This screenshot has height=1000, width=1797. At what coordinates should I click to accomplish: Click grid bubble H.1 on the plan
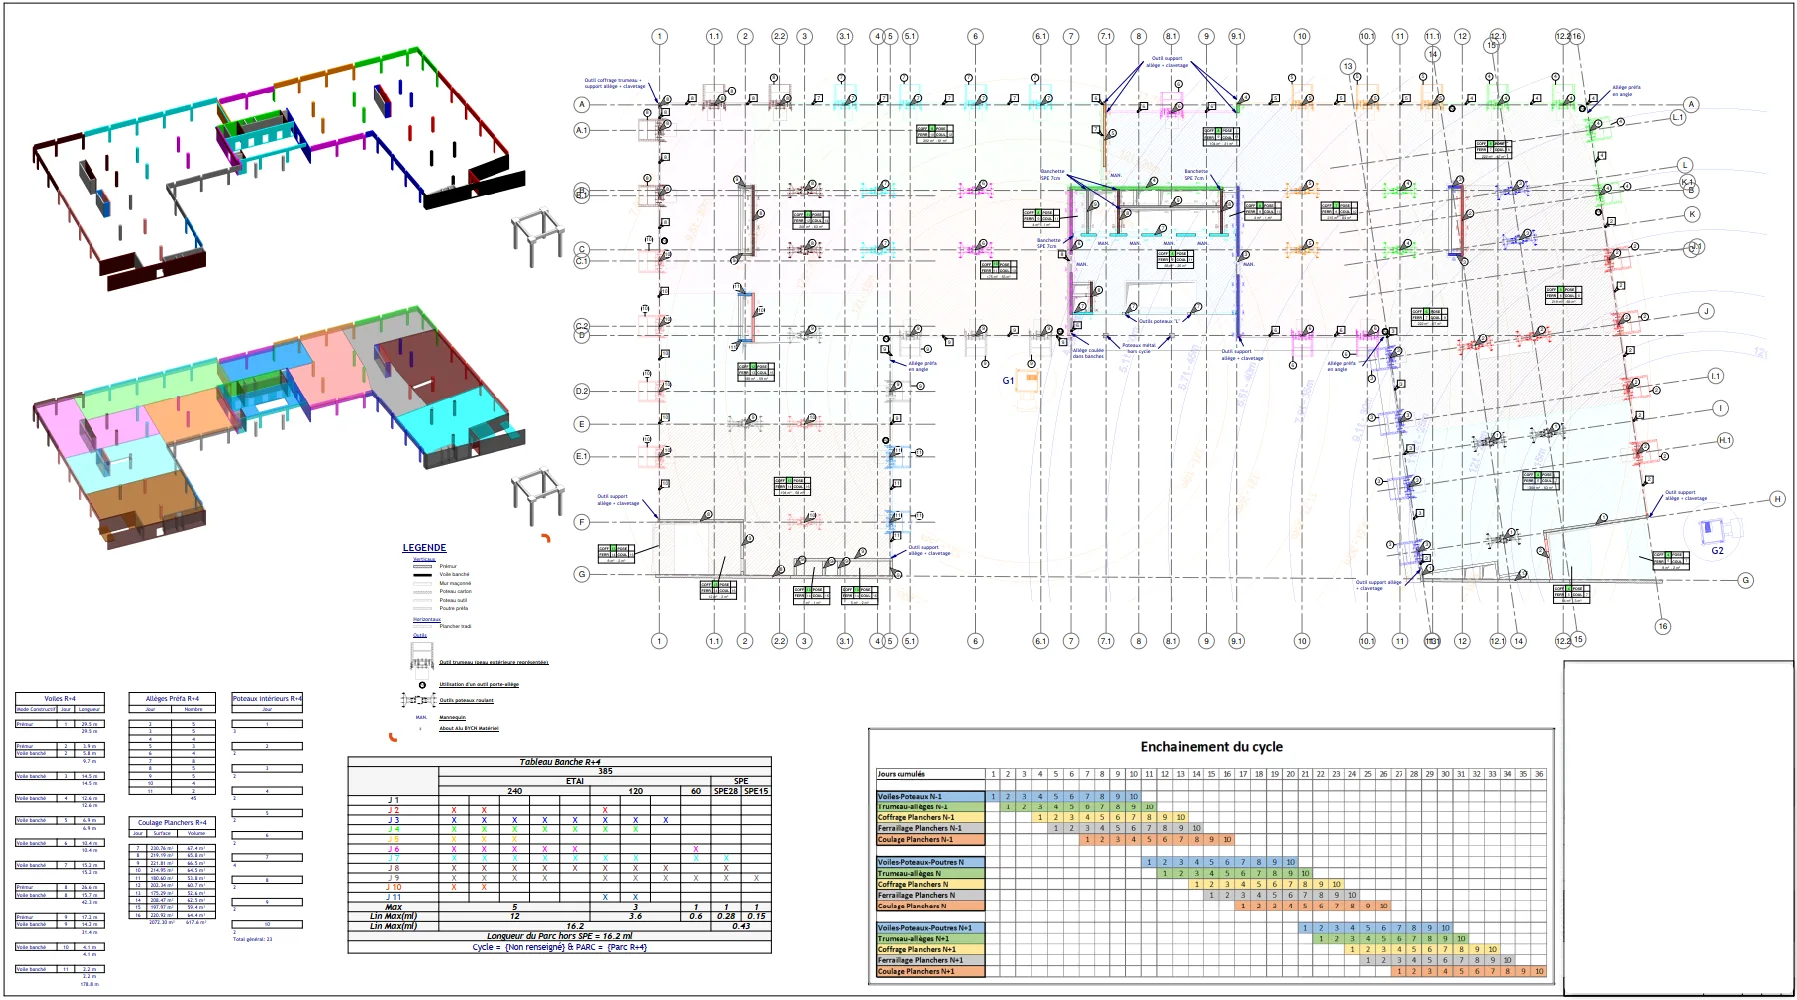[1725, 440]
